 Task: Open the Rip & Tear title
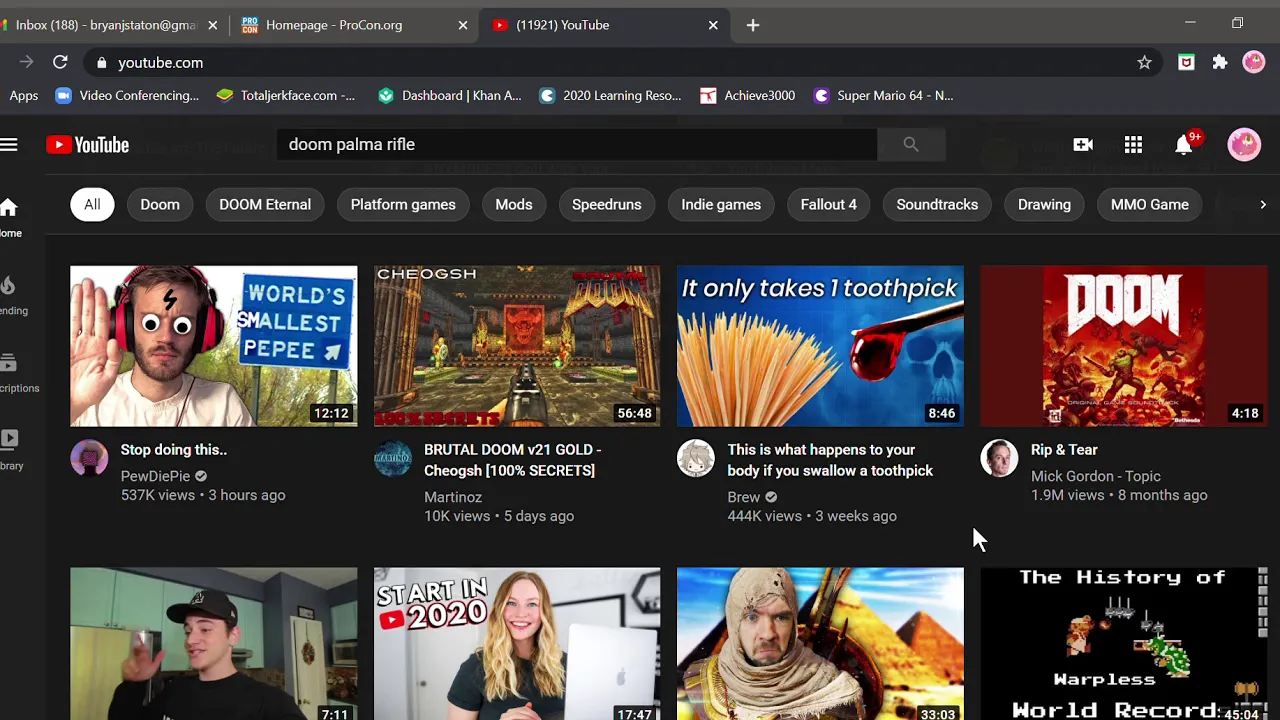click(x=1064, y=450)
